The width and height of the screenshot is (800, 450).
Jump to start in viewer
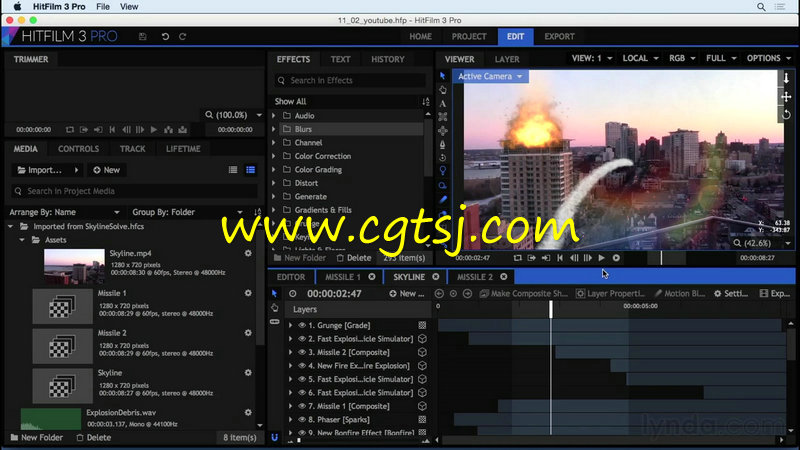click(560, 258)
